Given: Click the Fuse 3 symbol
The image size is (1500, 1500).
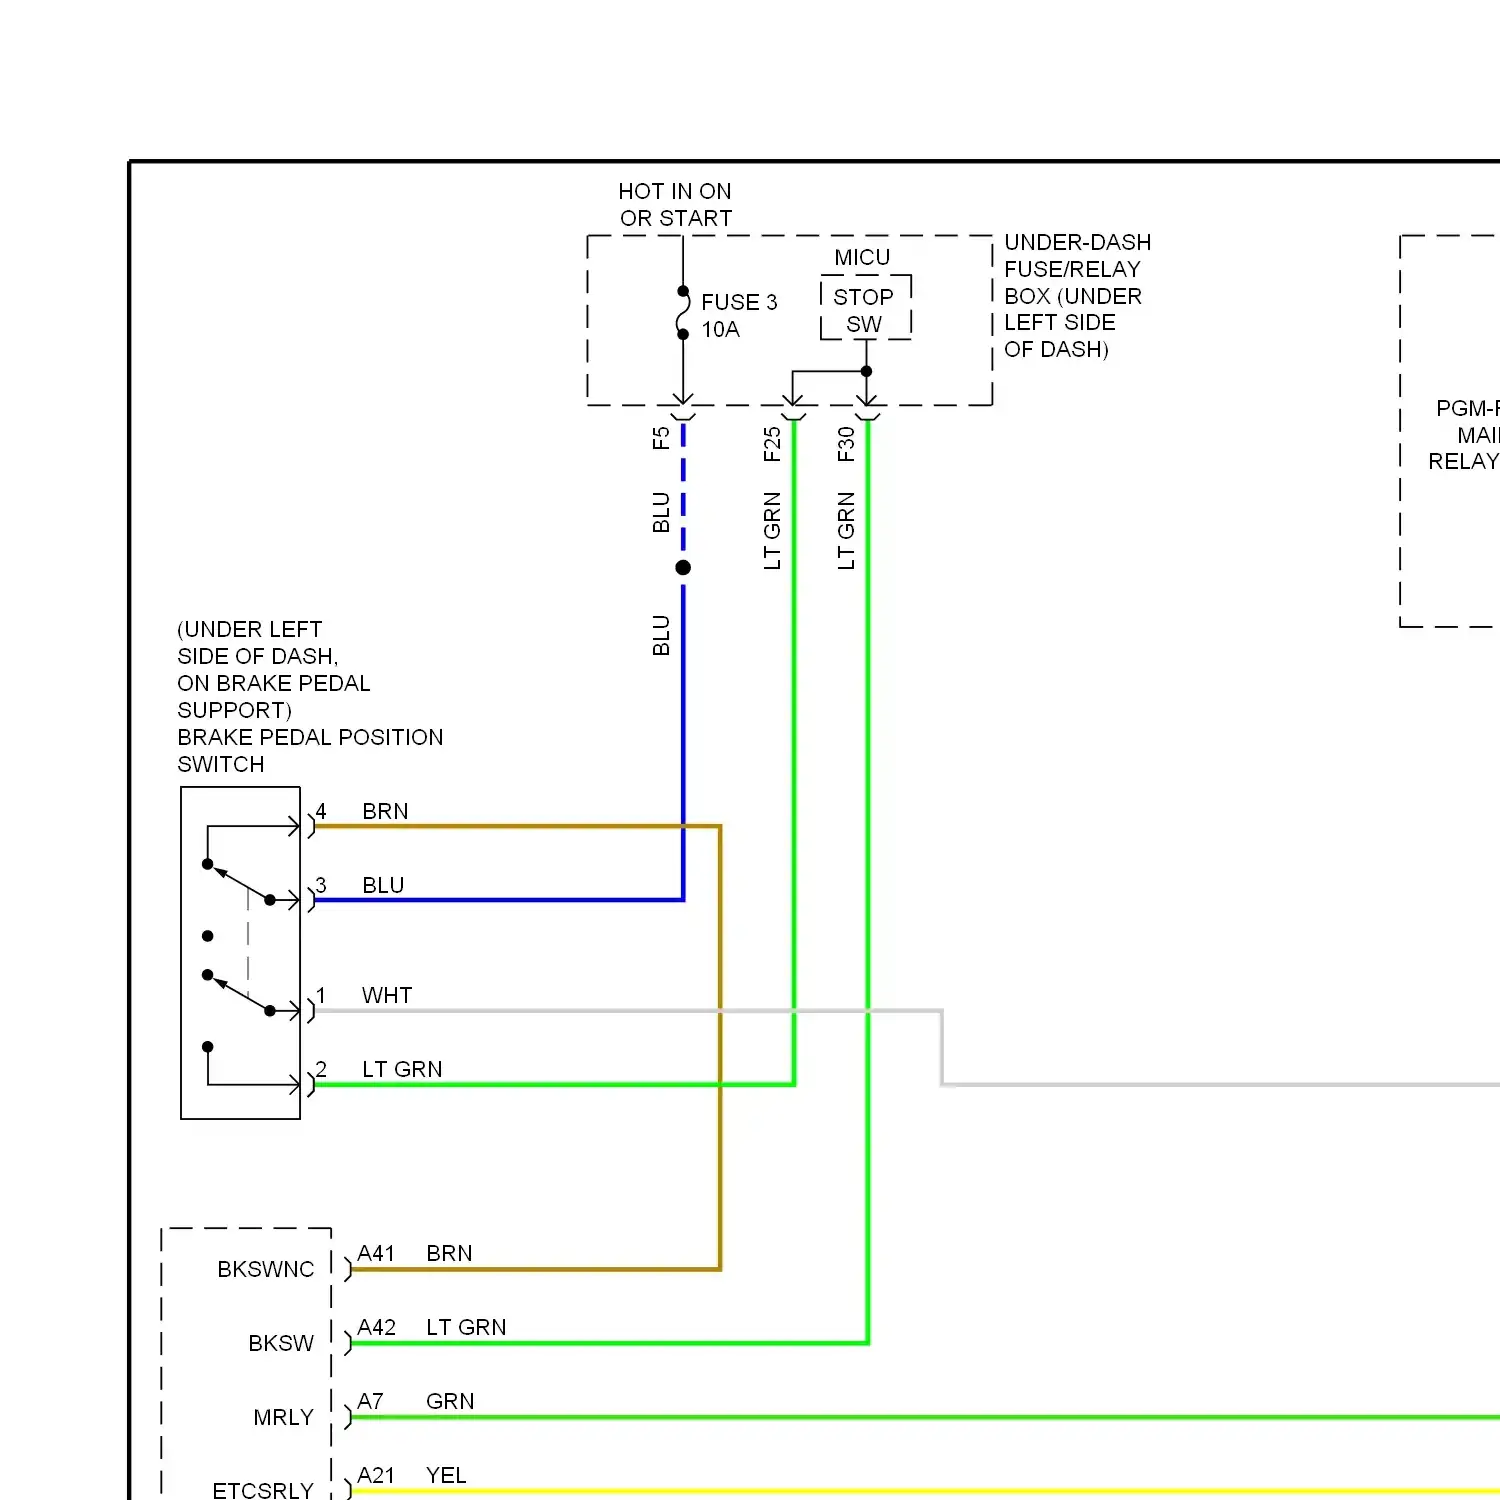Looking at the screenshot, I should 683,313.
